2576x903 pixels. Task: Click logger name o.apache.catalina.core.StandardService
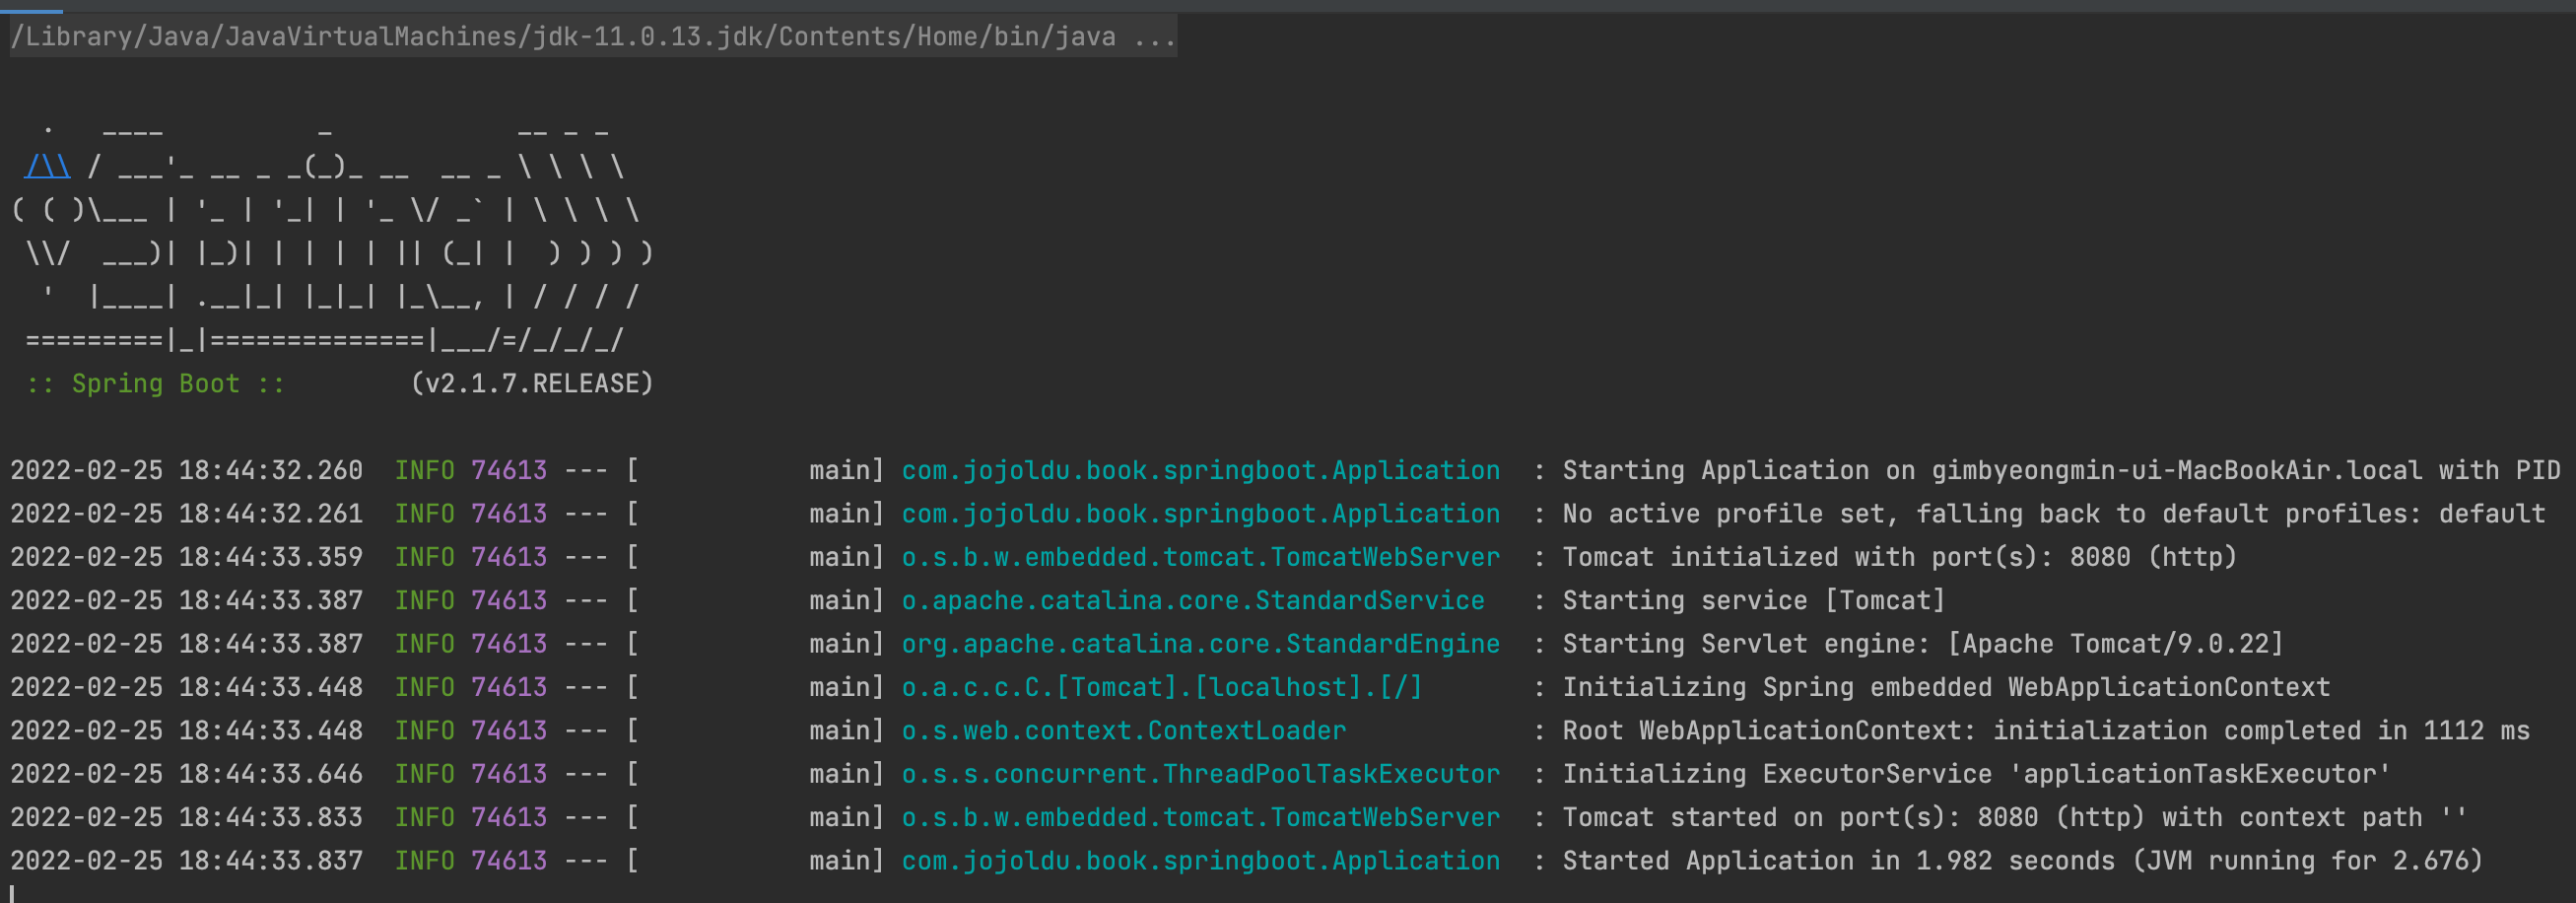pyautogui.click(x=1193, y=601)
